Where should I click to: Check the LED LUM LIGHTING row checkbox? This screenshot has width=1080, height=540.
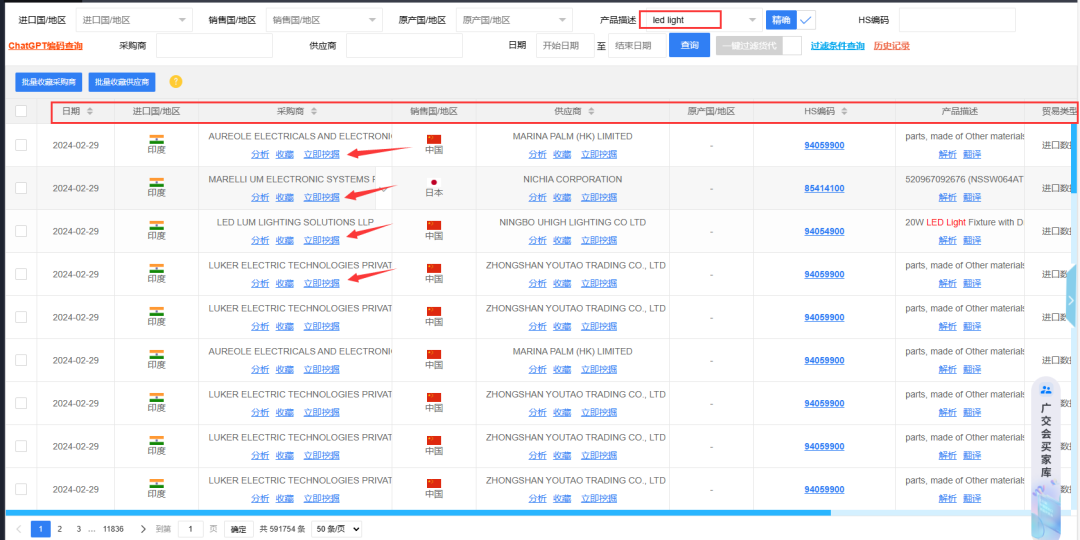[x=21, y=231]
